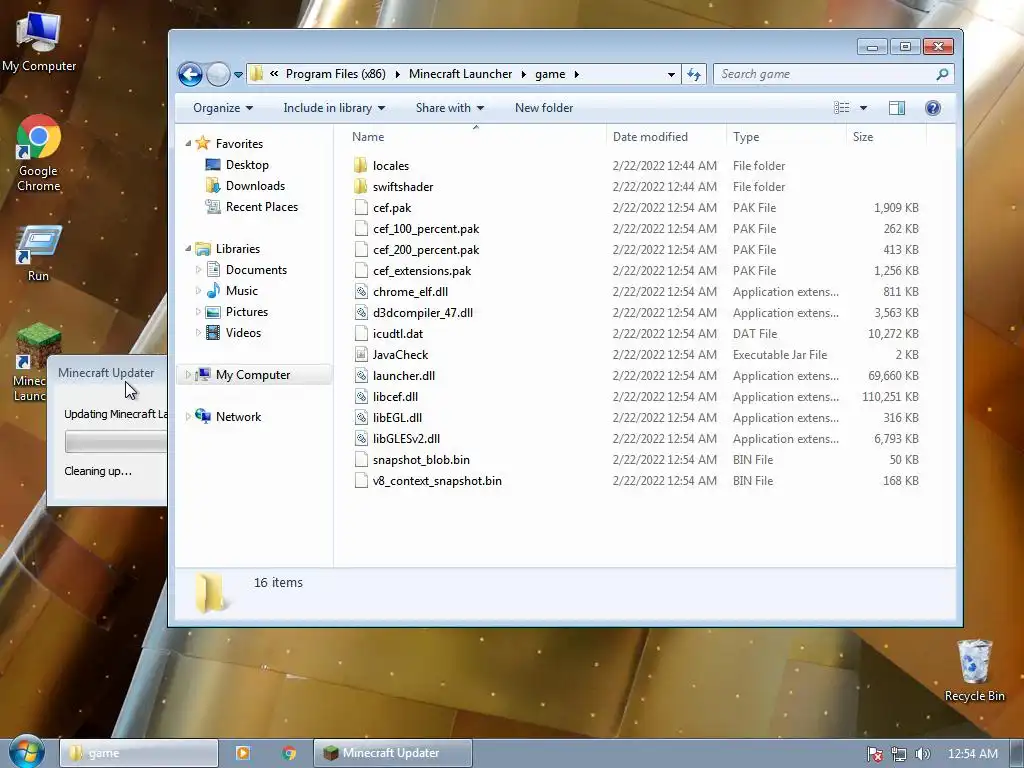Select Minecraft Launcher in address path
This screenshot has width=1024, height=768.
tap(460, 74)
